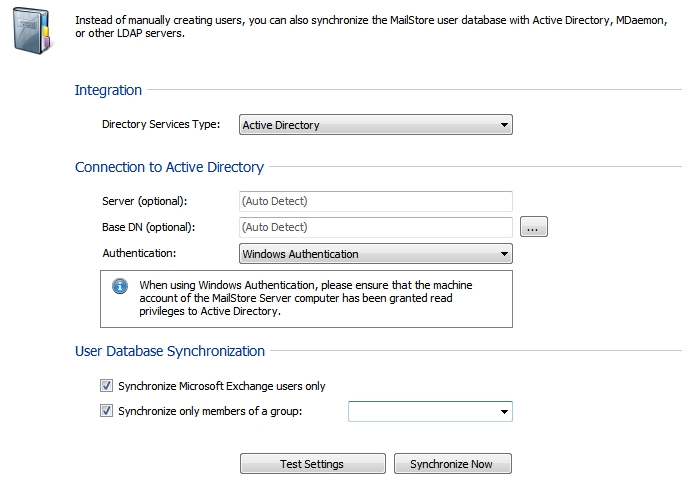Select the Integration section heading

pyautogui.click(x=108, y=90)
